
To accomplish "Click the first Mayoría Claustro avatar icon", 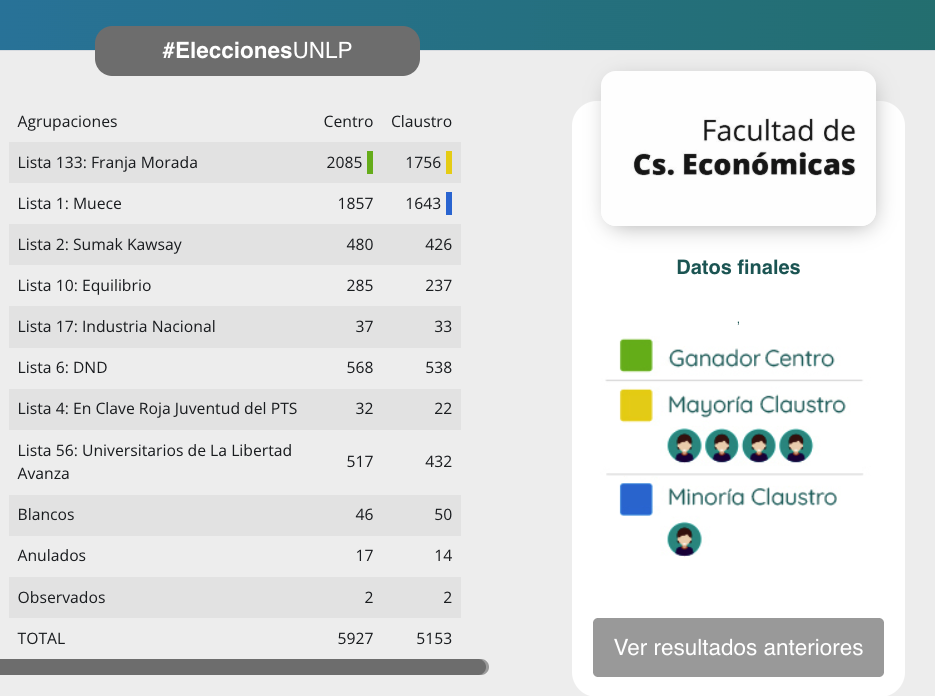I will 684,446.
